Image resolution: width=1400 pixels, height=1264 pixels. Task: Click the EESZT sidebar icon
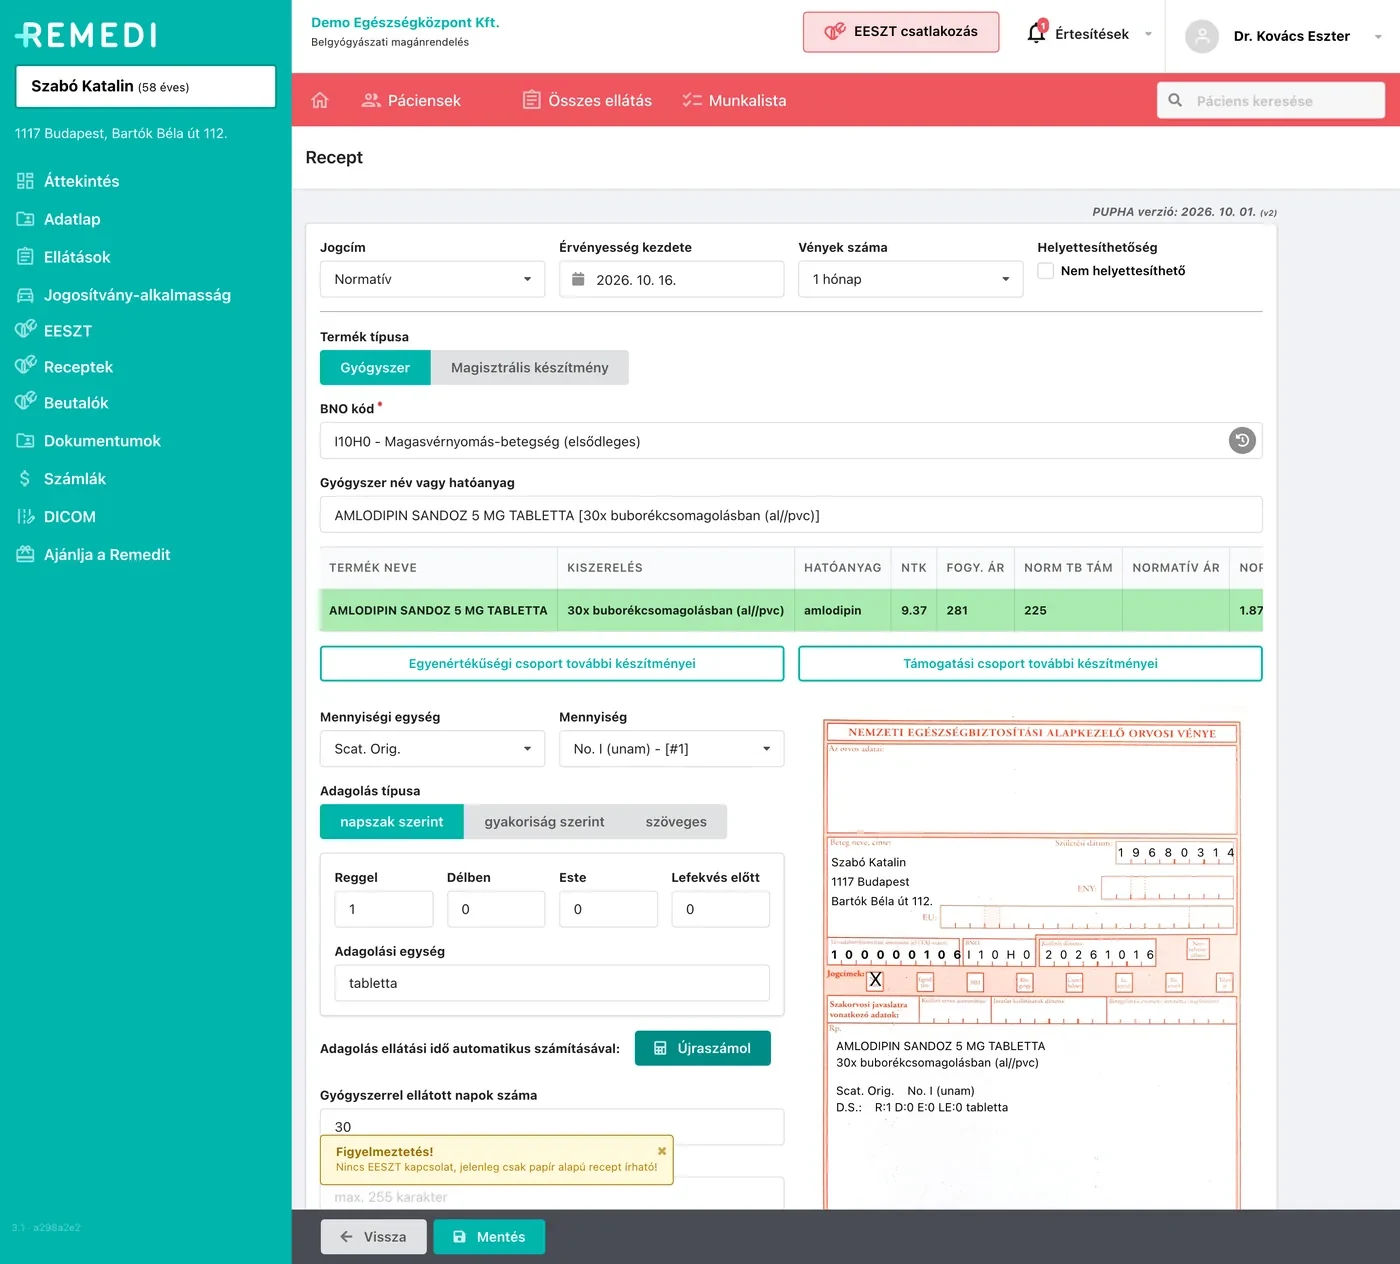click(x=25, y=329)
